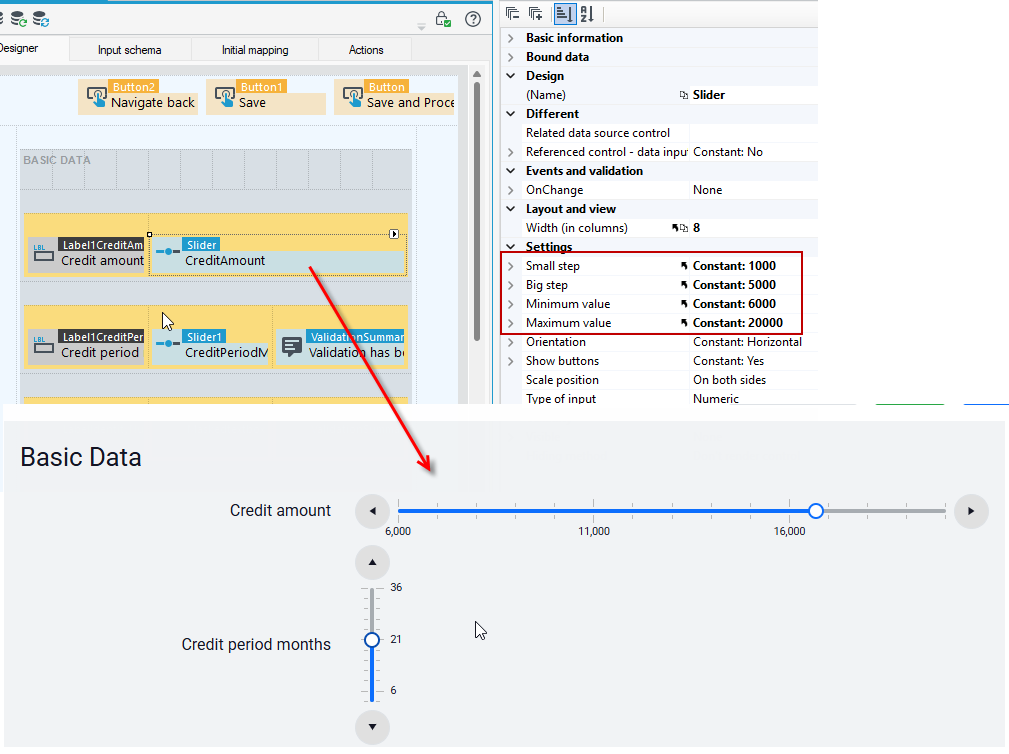Click the padlock with green check icon

[443, 19]
